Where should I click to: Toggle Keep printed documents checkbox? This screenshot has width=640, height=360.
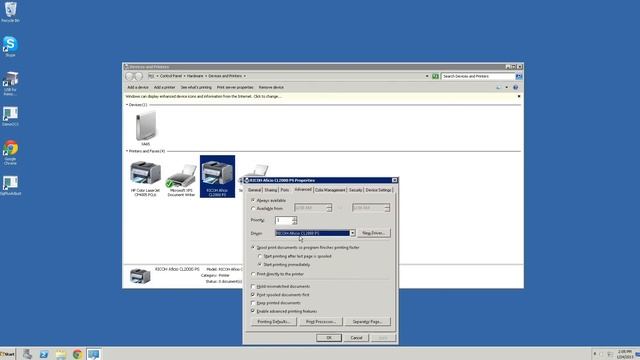(253, 303)
